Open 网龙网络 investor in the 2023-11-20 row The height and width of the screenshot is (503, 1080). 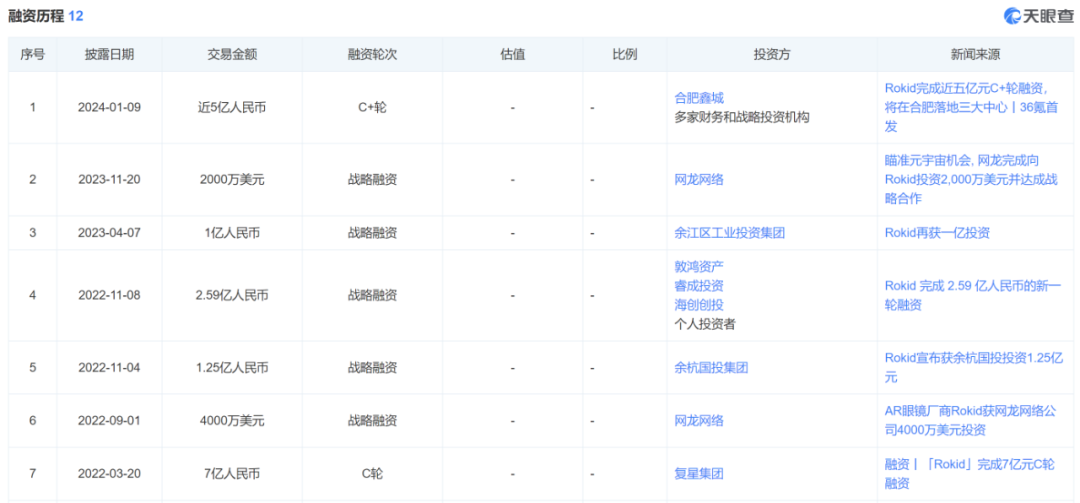(x=699, y=180)
